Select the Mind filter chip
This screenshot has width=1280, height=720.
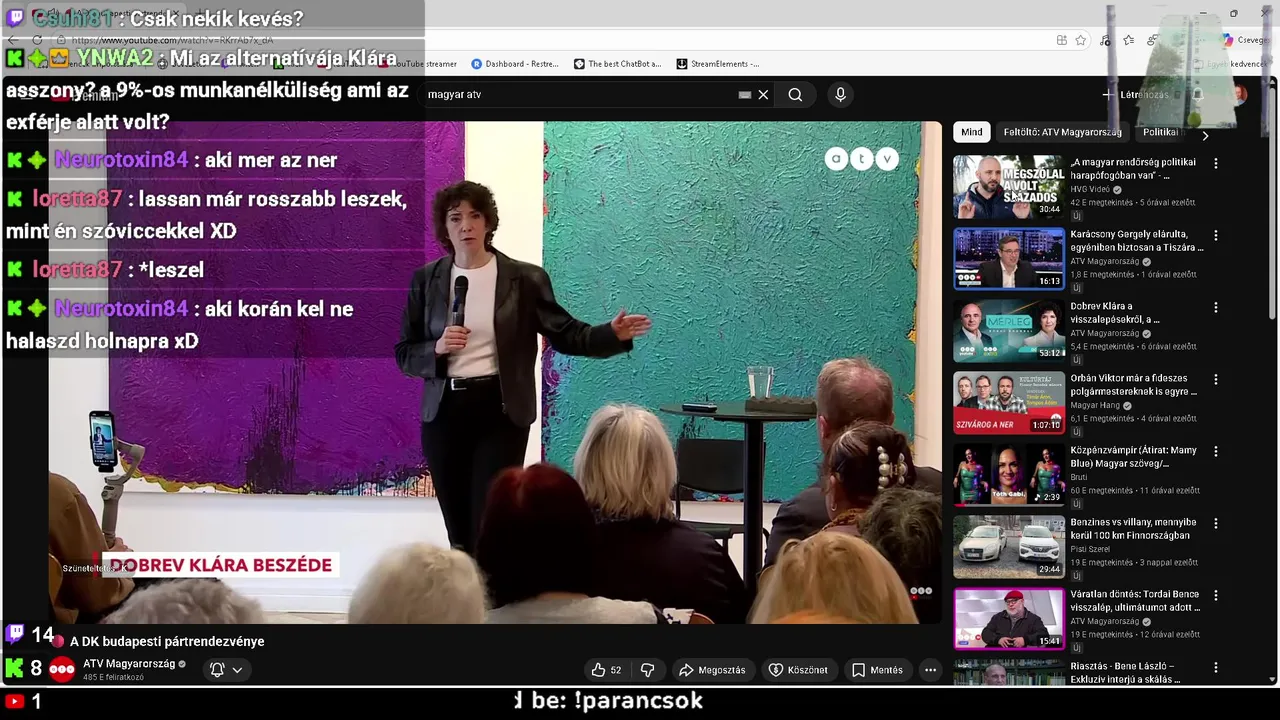[x=971, y=132]
